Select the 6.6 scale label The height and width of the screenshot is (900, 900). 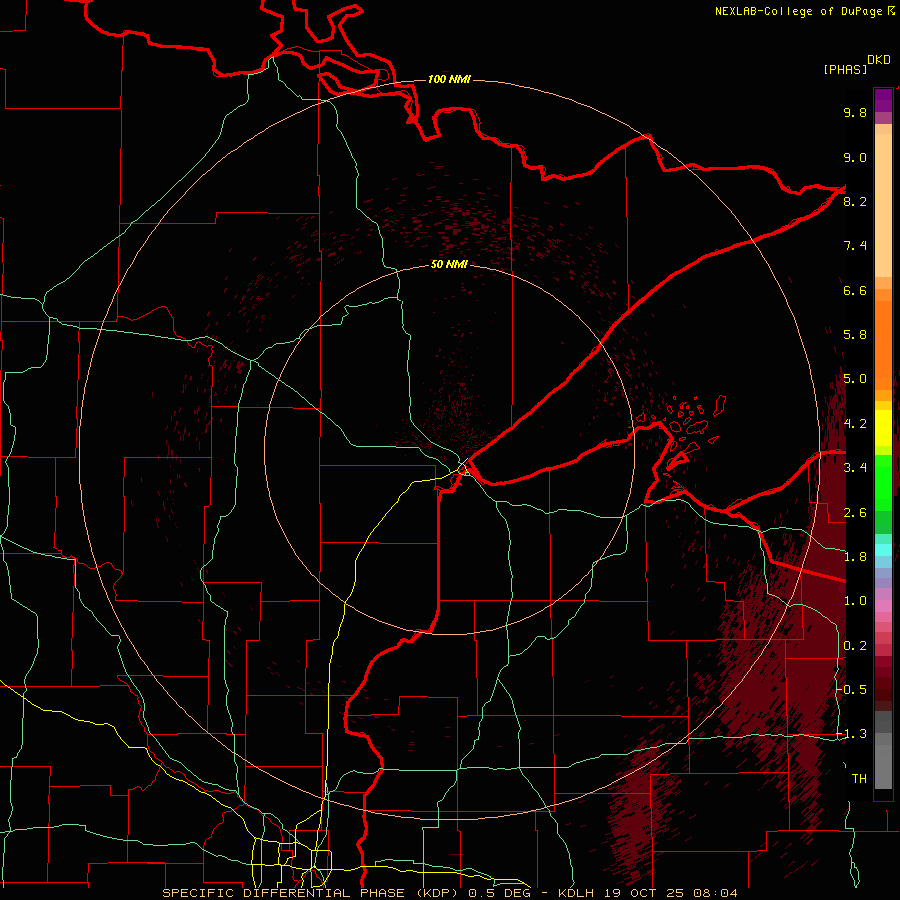point(855,290)
